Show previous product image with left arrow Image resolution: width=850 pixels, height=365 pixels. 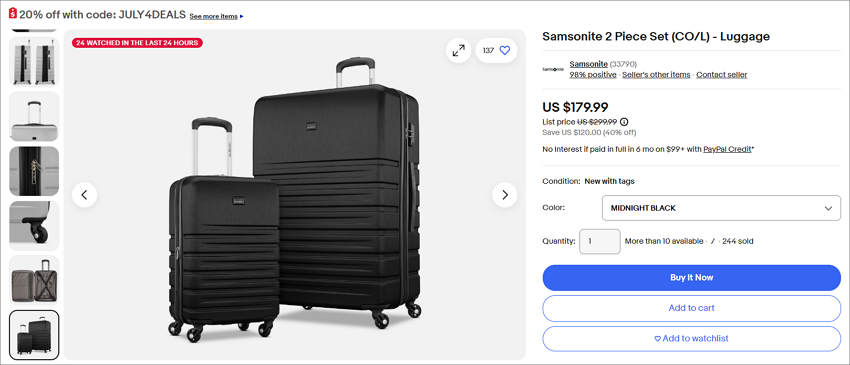point(85,195)
